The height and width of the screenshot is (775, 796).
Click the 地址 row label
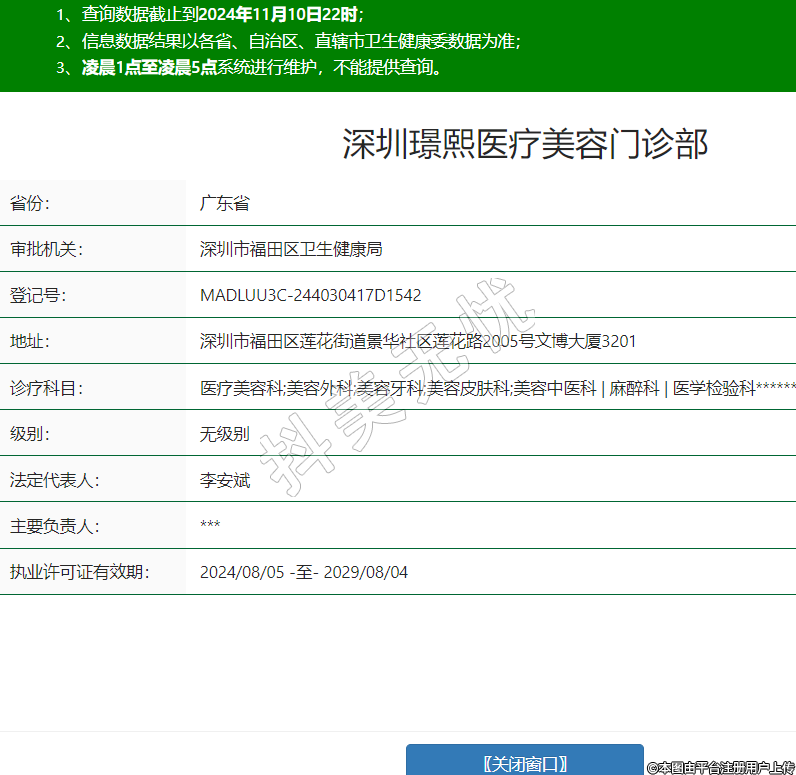30,341
